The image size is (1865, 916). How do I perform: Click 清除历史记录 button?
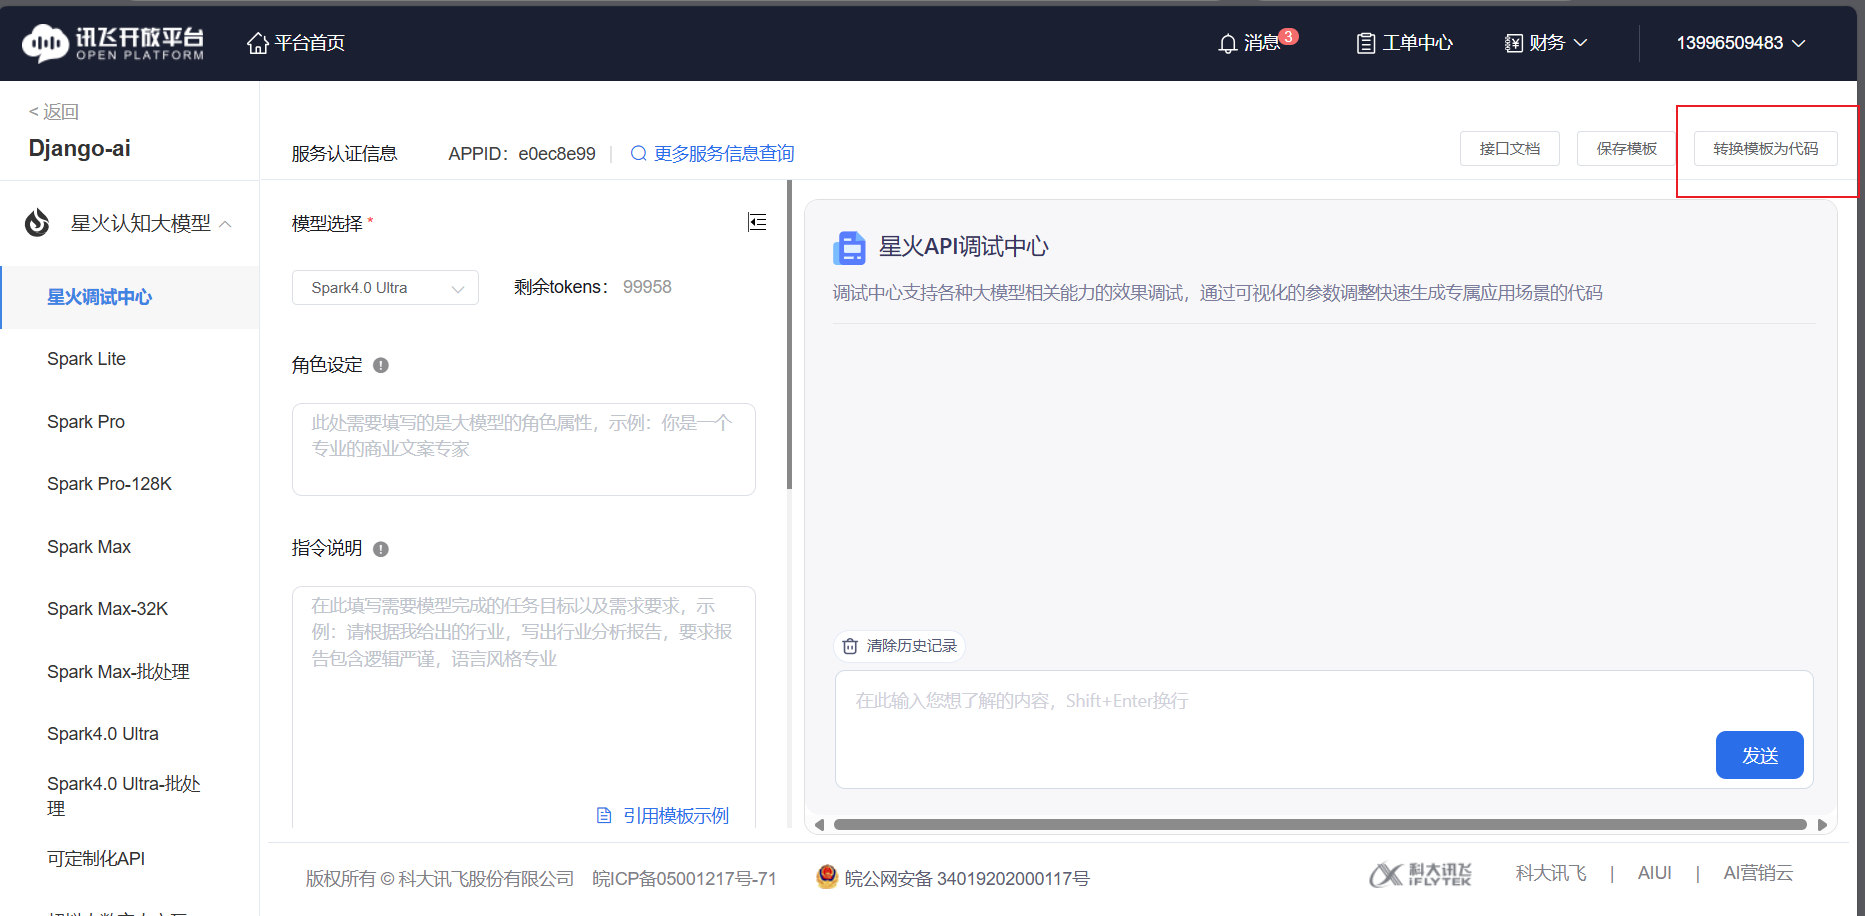[899, 646]
